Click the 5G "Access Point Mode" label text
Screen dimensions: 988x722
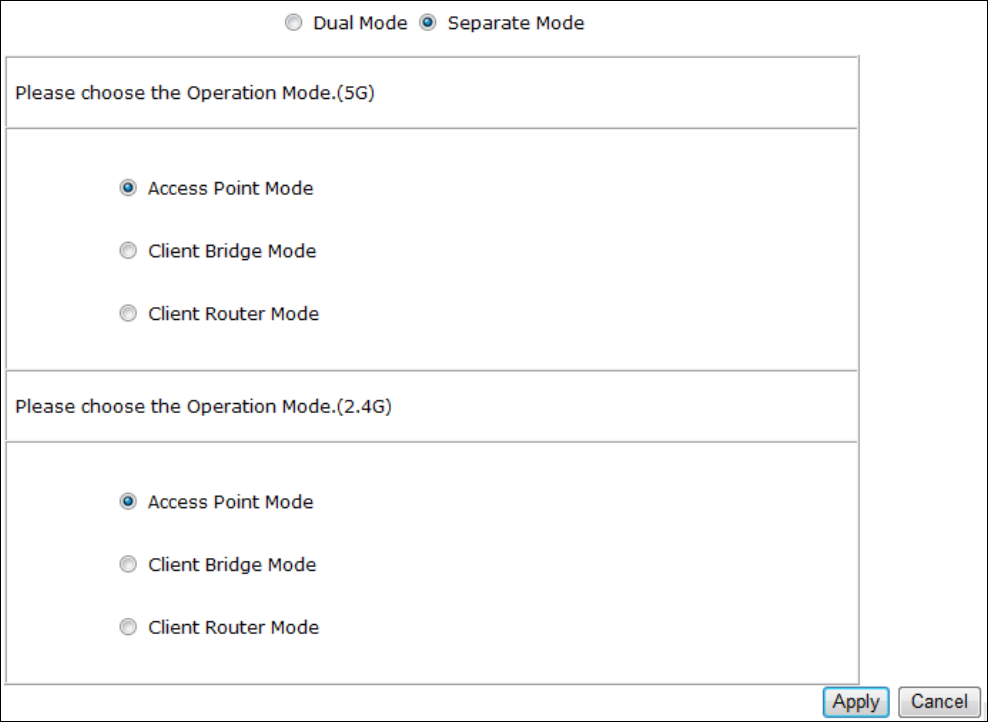pyautogui.click(x=230, y=188)
